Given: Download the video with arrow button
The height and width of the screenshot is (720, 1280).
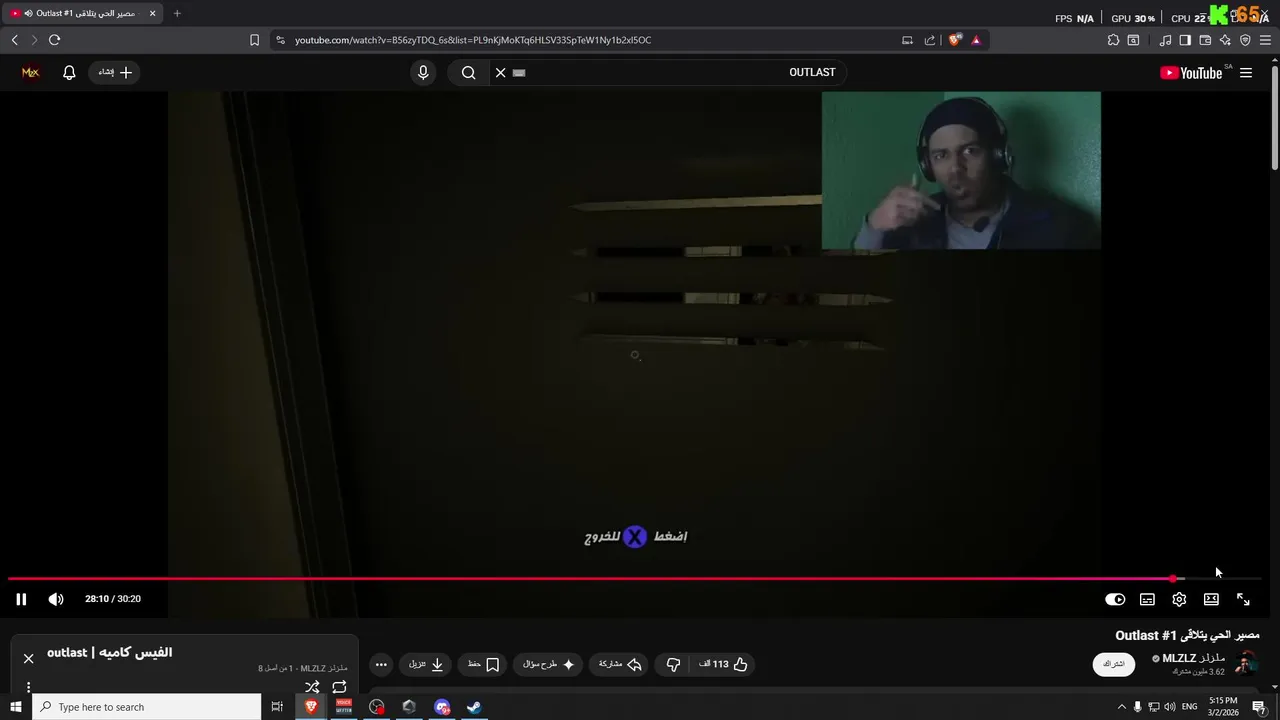Looking at the screenshot, I should pos(426,664).
